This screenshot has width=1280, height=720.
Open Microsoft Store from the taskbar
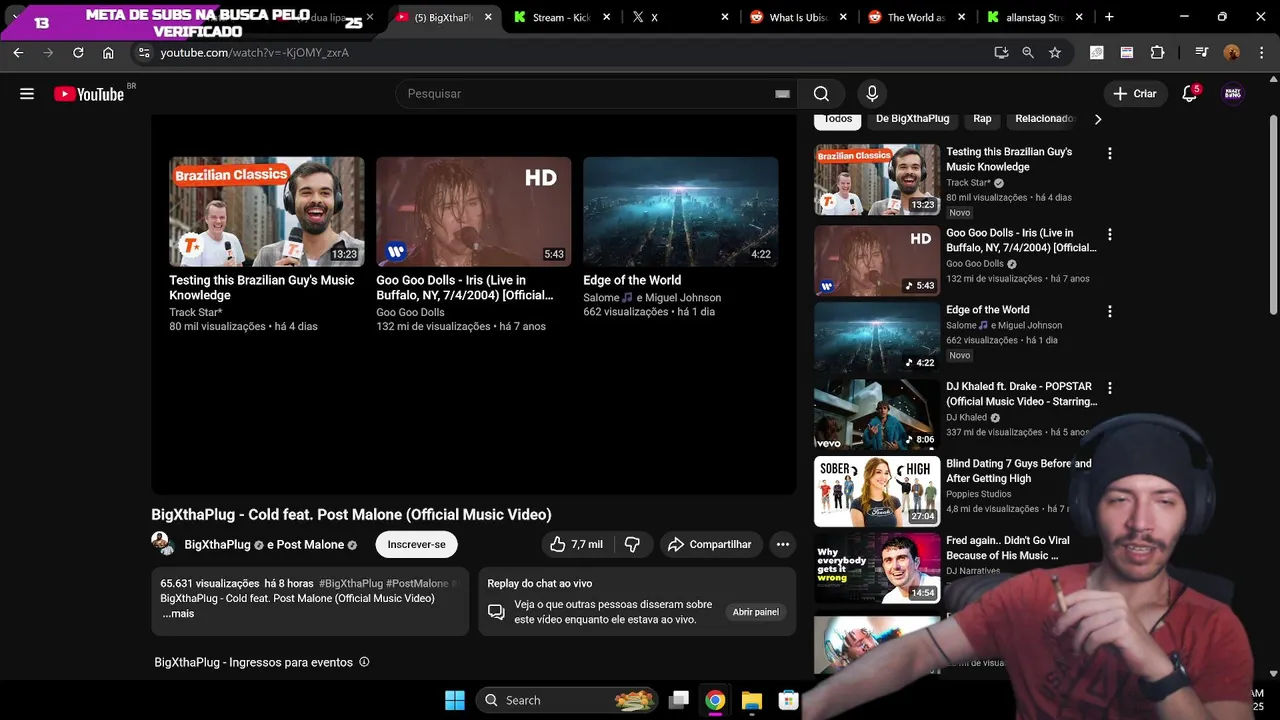pyautogui.click(x=789, y=700)
